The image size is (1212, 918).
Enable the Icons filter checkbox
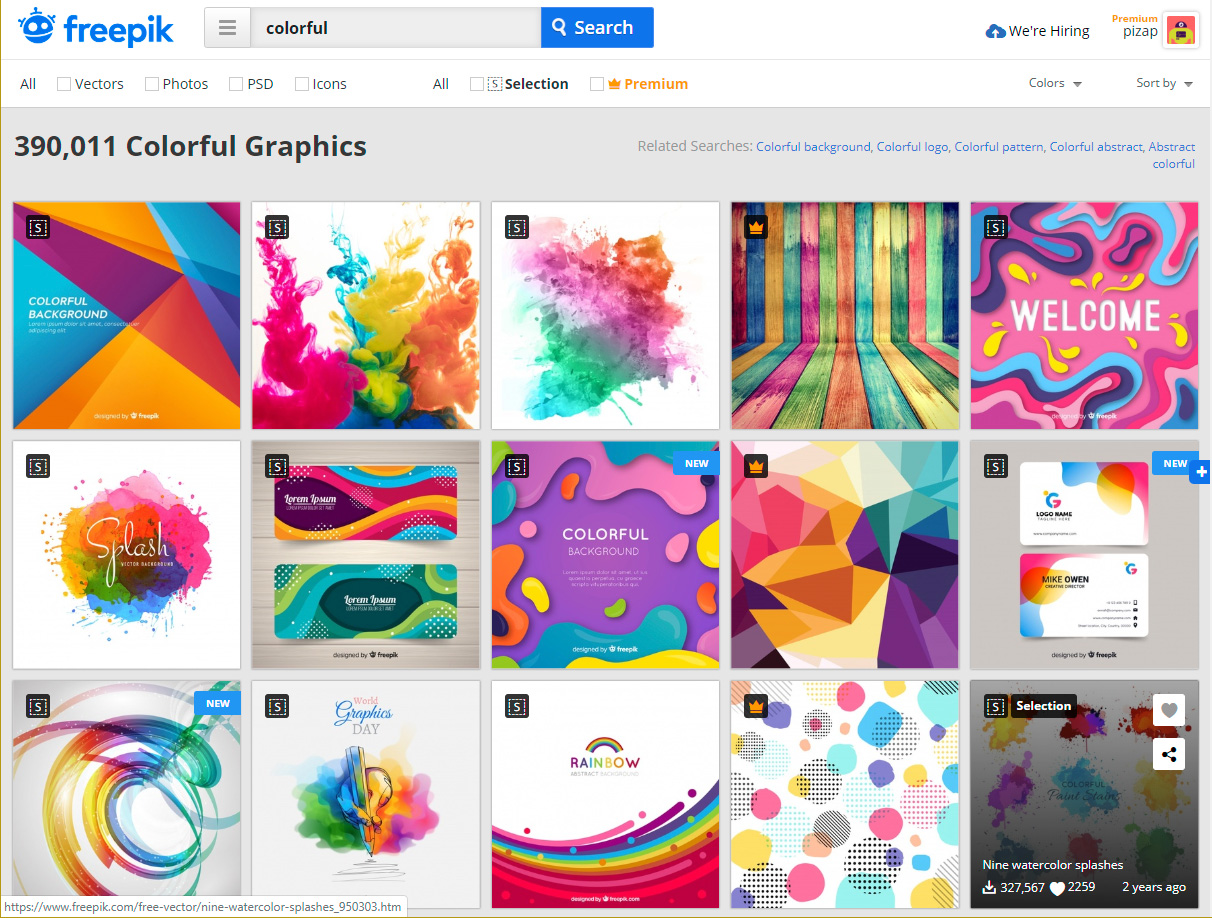click(302, 84)
